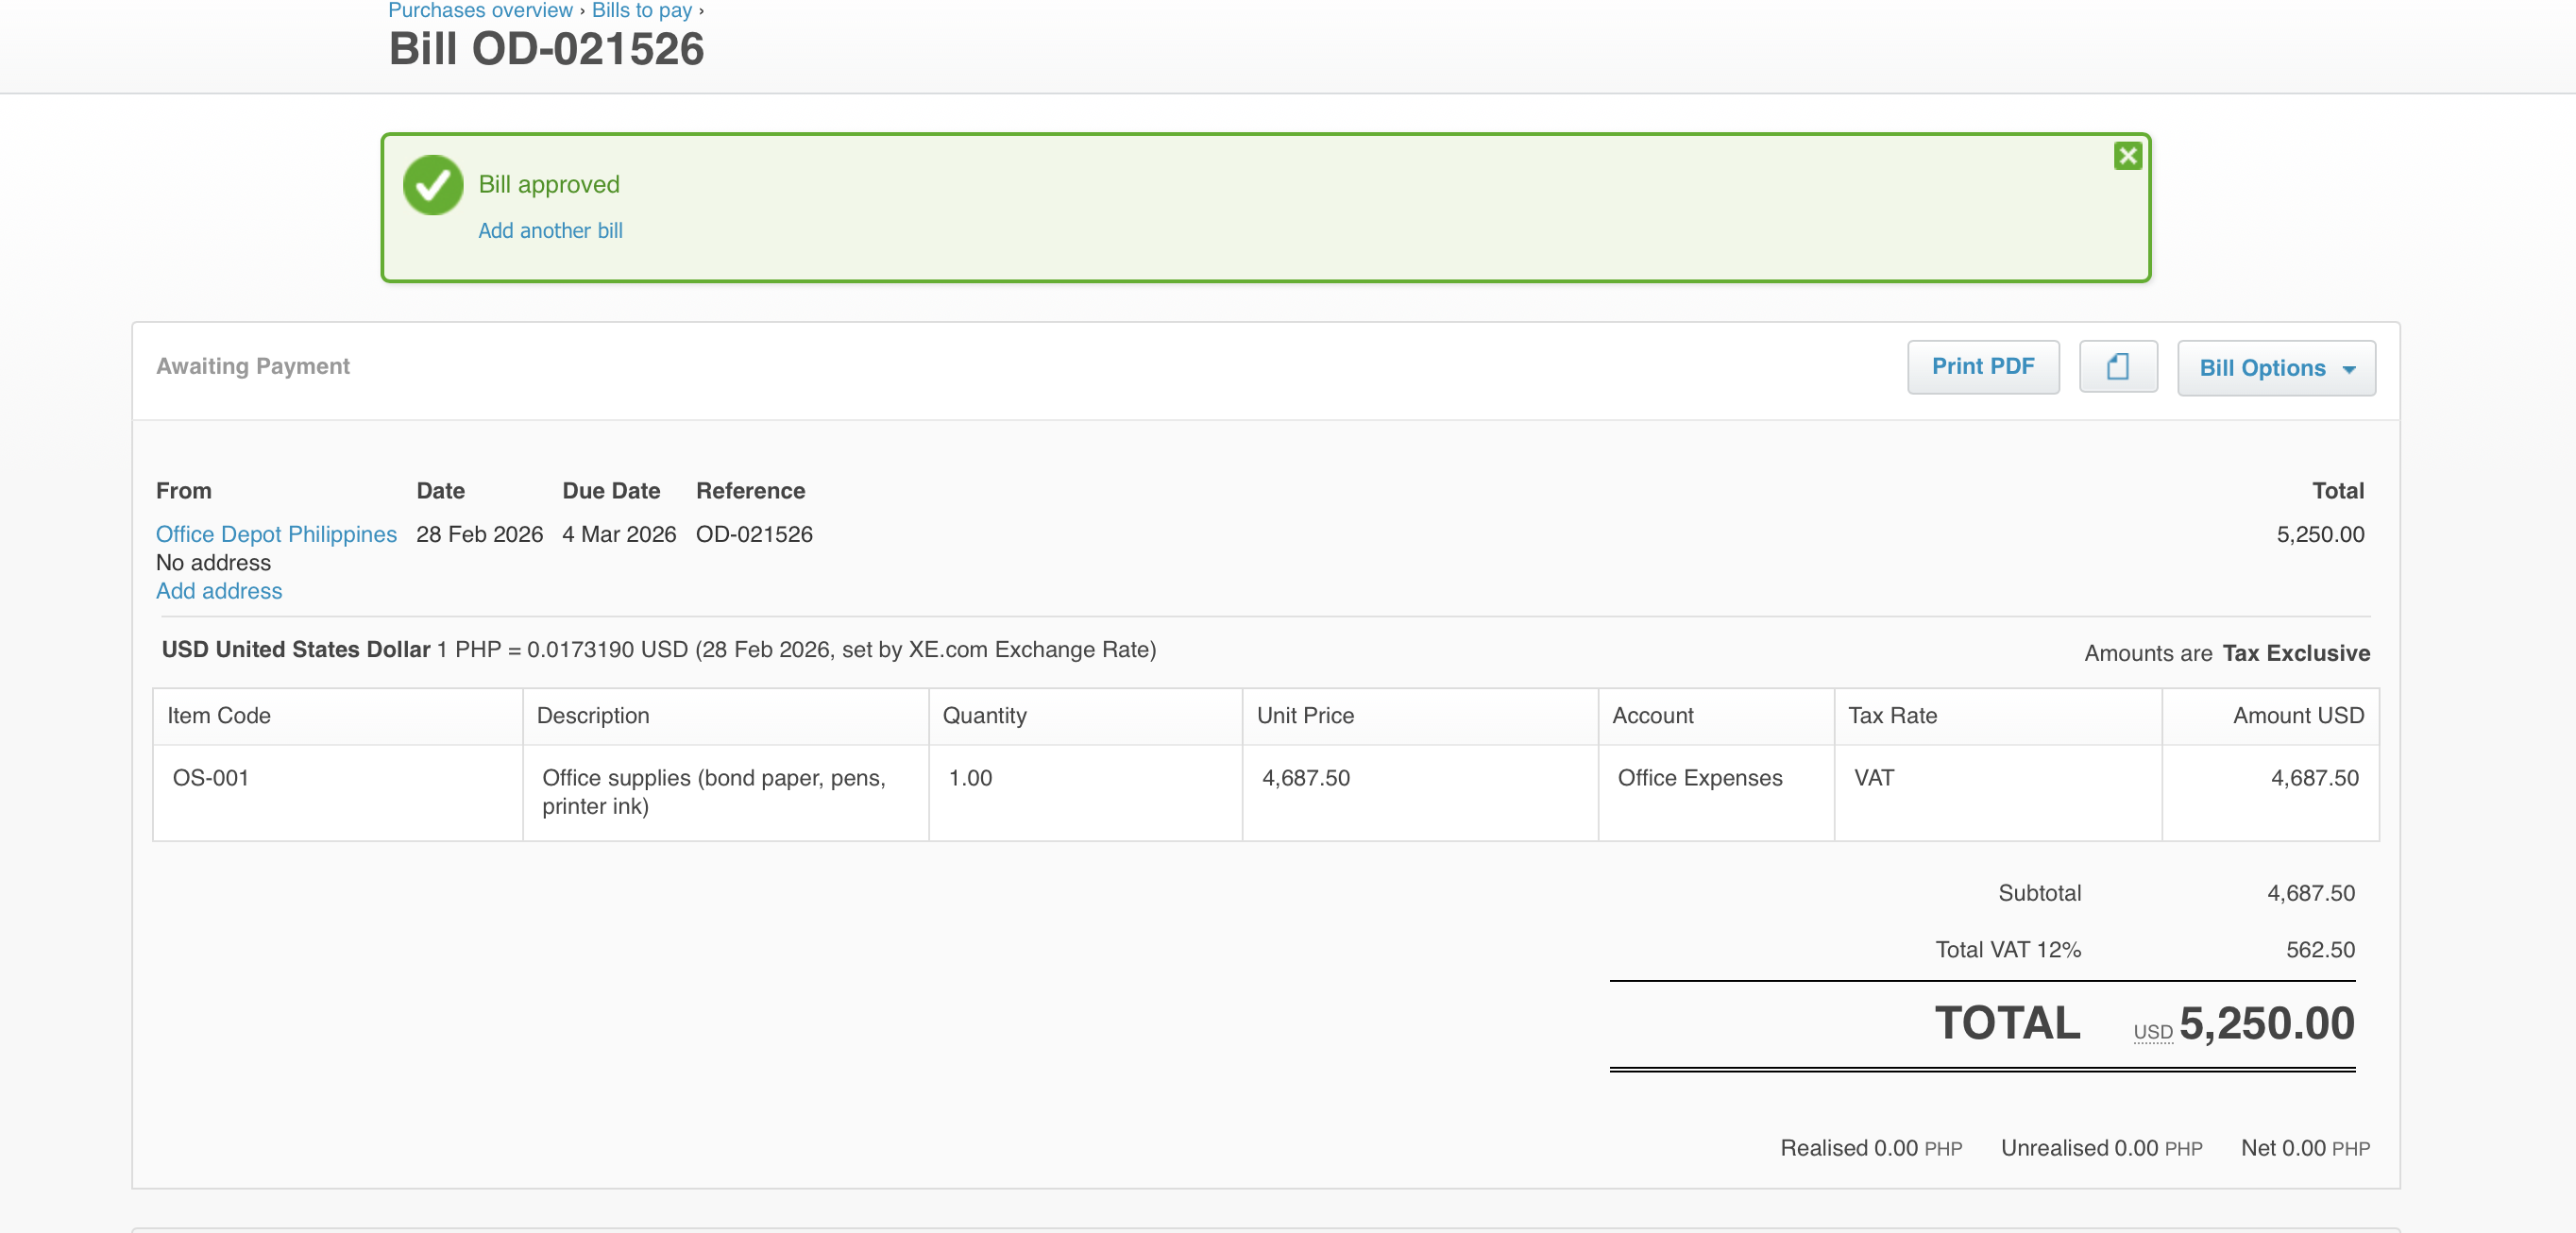Viewport: 2576px width, 1233px height.
Task: Click the Unit Price column header
Action: pyautogui.click(x=1305, y=716)
